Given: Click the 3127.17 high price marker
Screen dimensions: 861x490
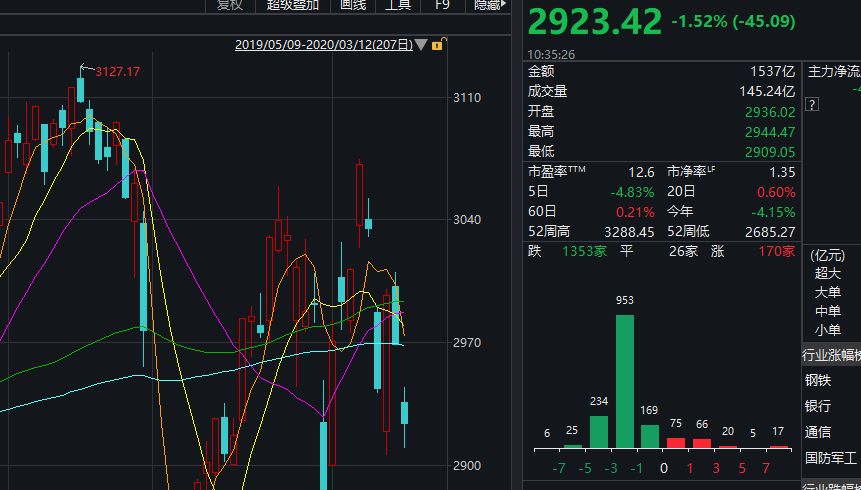Looking at the screenshot, I should [118, 71].
